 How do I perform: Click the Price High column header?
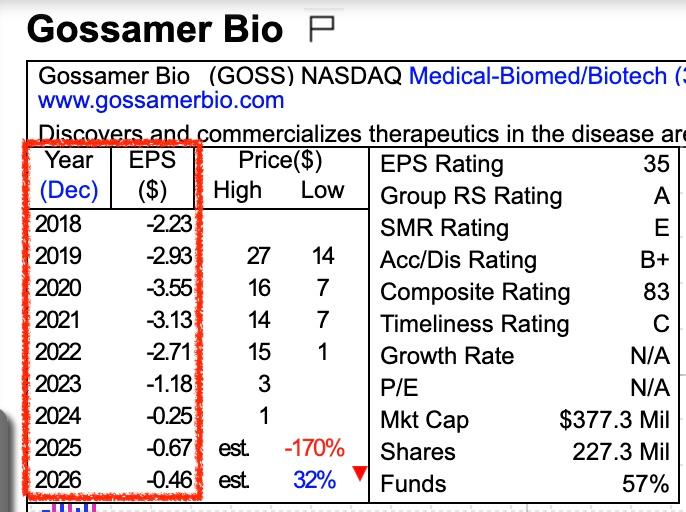(x=238, y=190)
